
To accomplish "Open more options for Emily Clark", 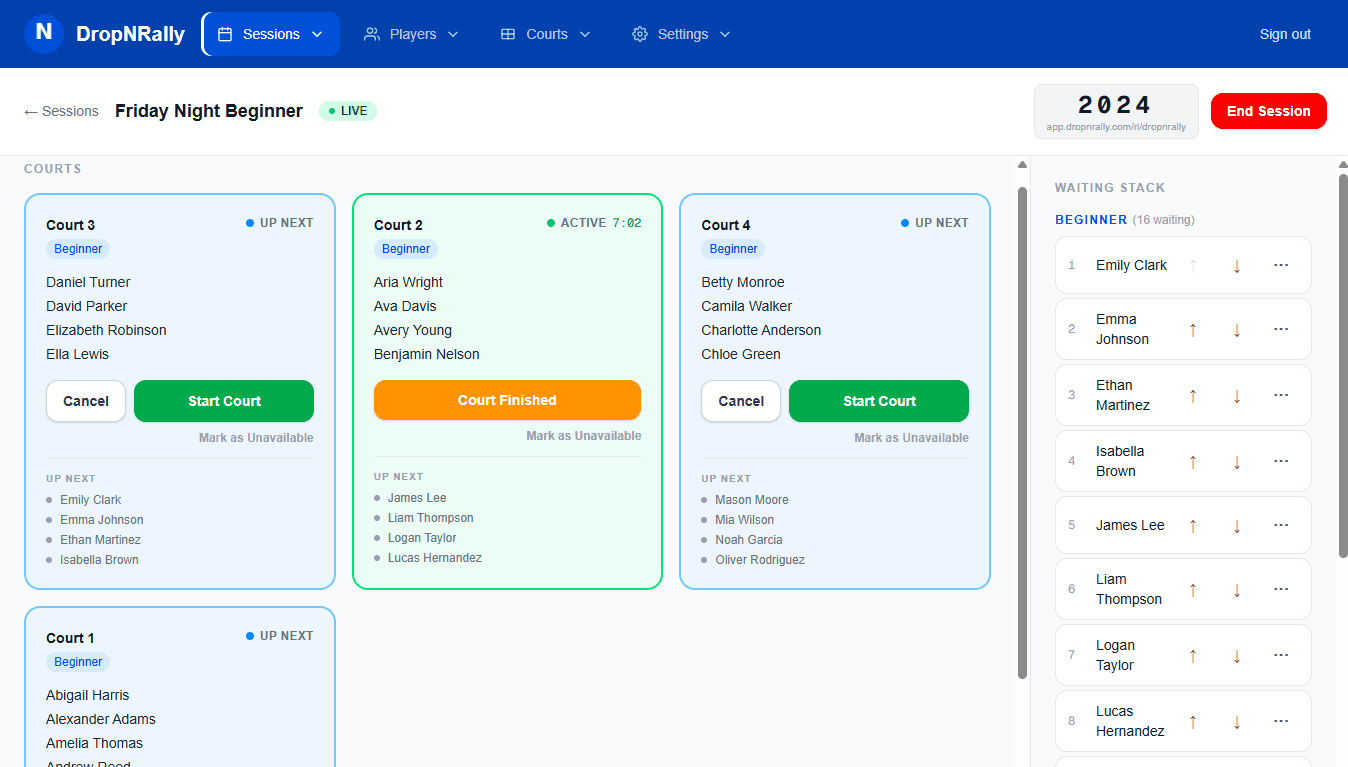I will (1281, 266).
